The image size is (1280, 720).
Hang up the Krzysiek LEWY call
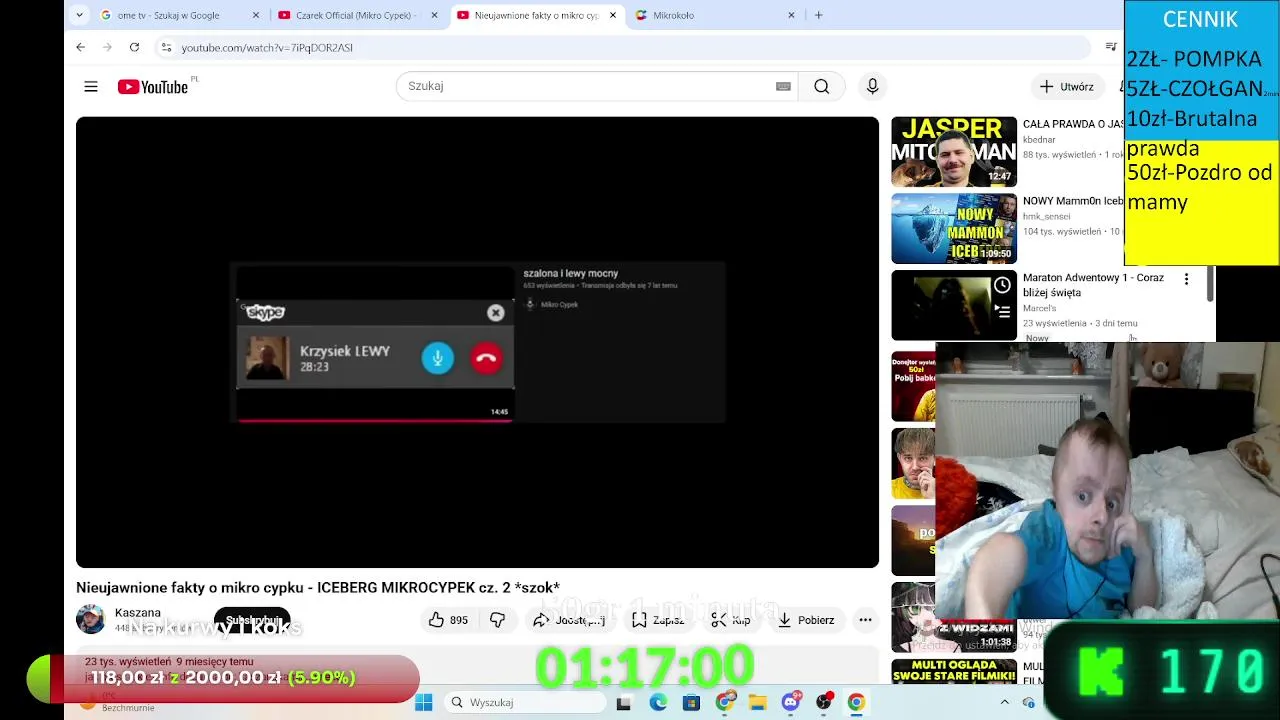[x=486, y=358]
